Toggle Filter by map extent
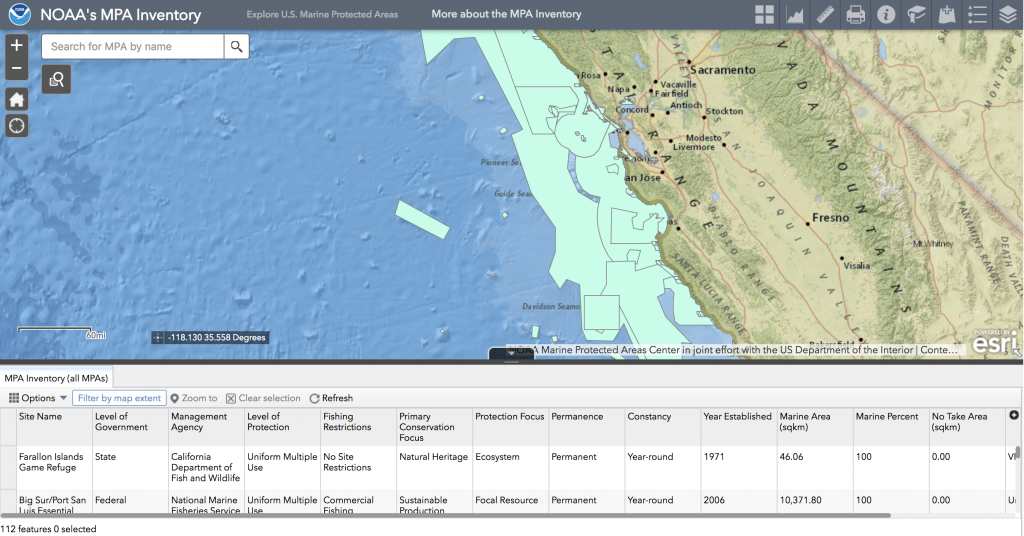 (x=118, y=398)
